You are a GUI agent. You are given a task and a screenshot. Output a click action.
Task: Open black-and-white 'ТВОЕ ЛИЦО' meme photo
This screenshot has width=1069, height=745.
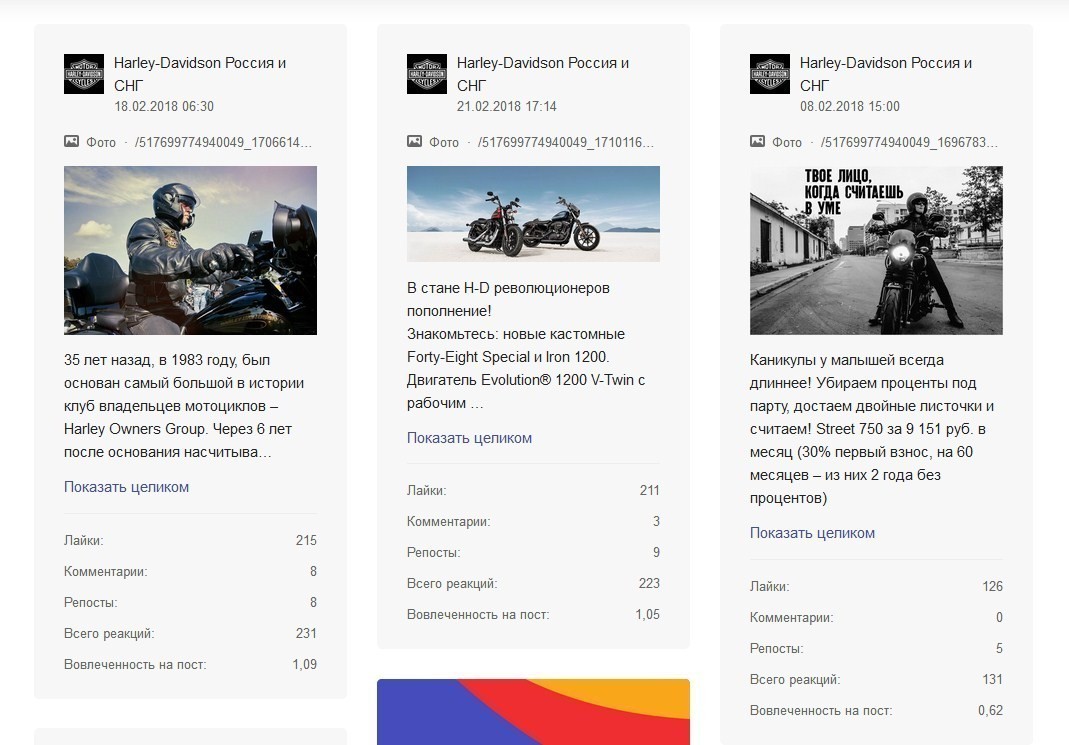click(876, 250)
